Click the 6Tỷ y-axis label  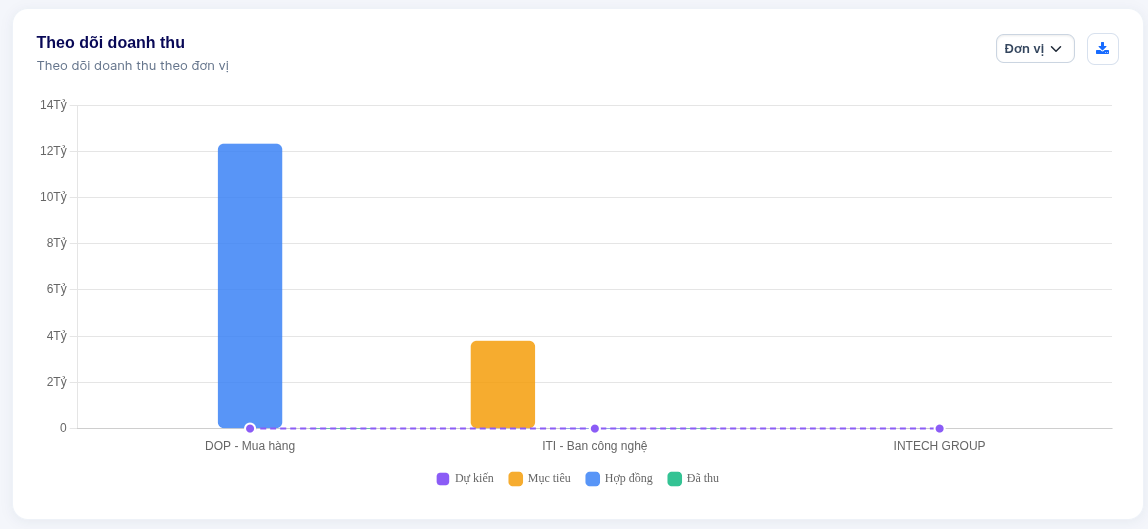[56, 289]
